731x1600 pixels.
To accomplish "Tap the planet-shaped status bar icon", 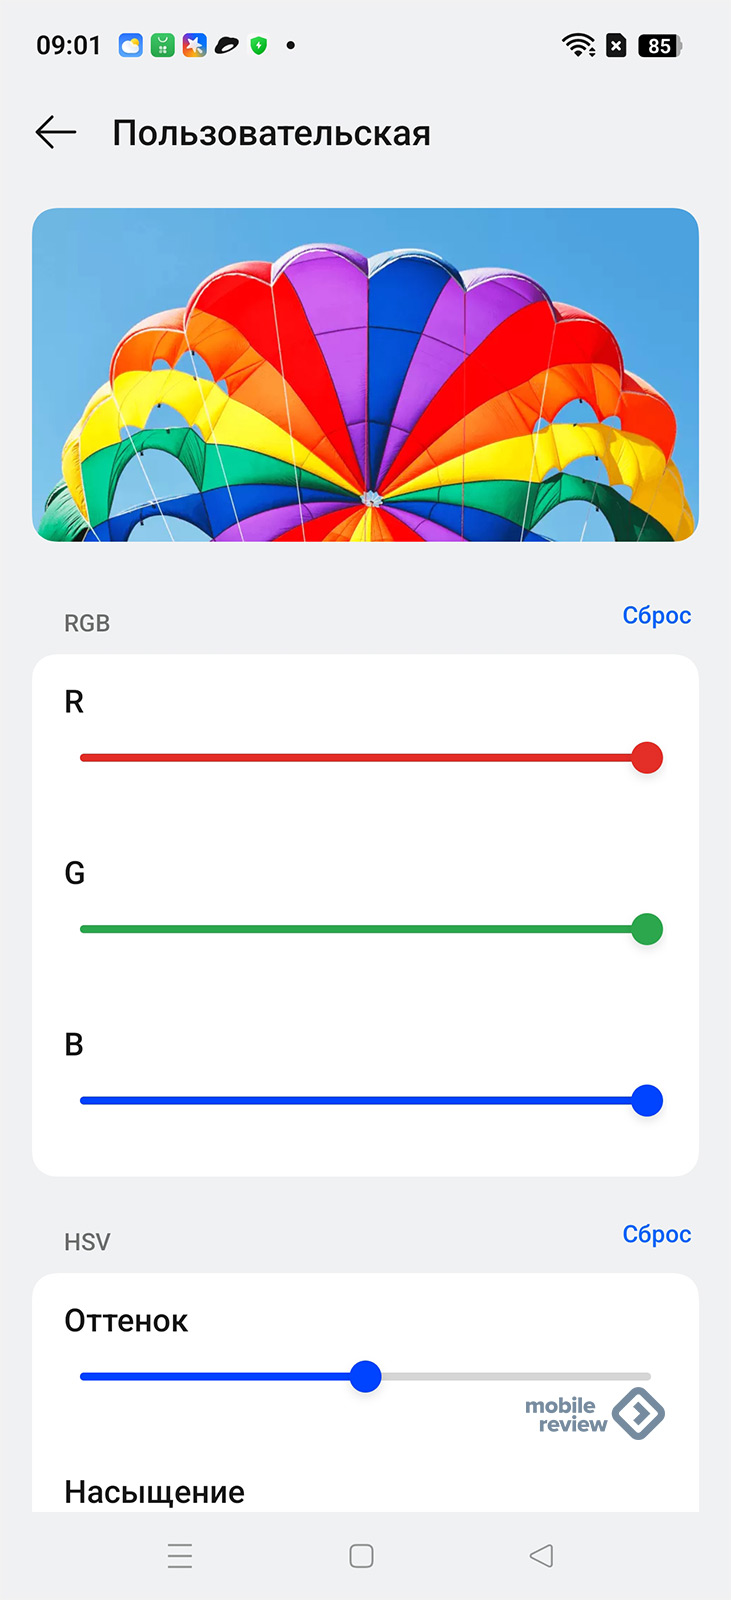I will tap(227, 45).
